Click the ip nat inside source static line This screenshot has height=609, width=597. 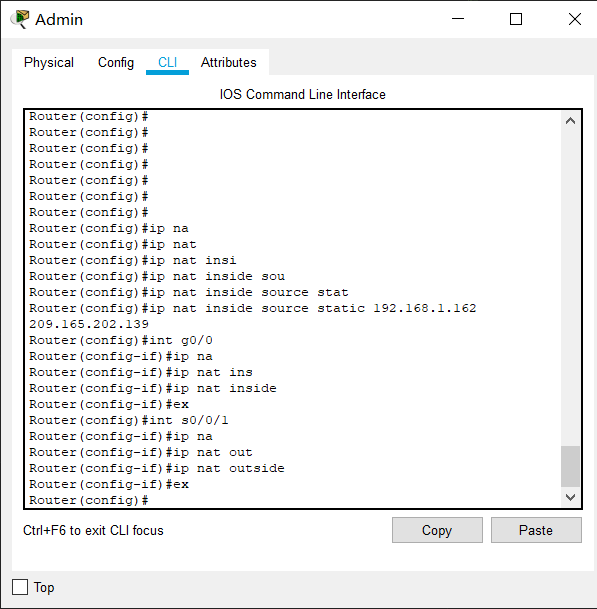coord(252,308)
